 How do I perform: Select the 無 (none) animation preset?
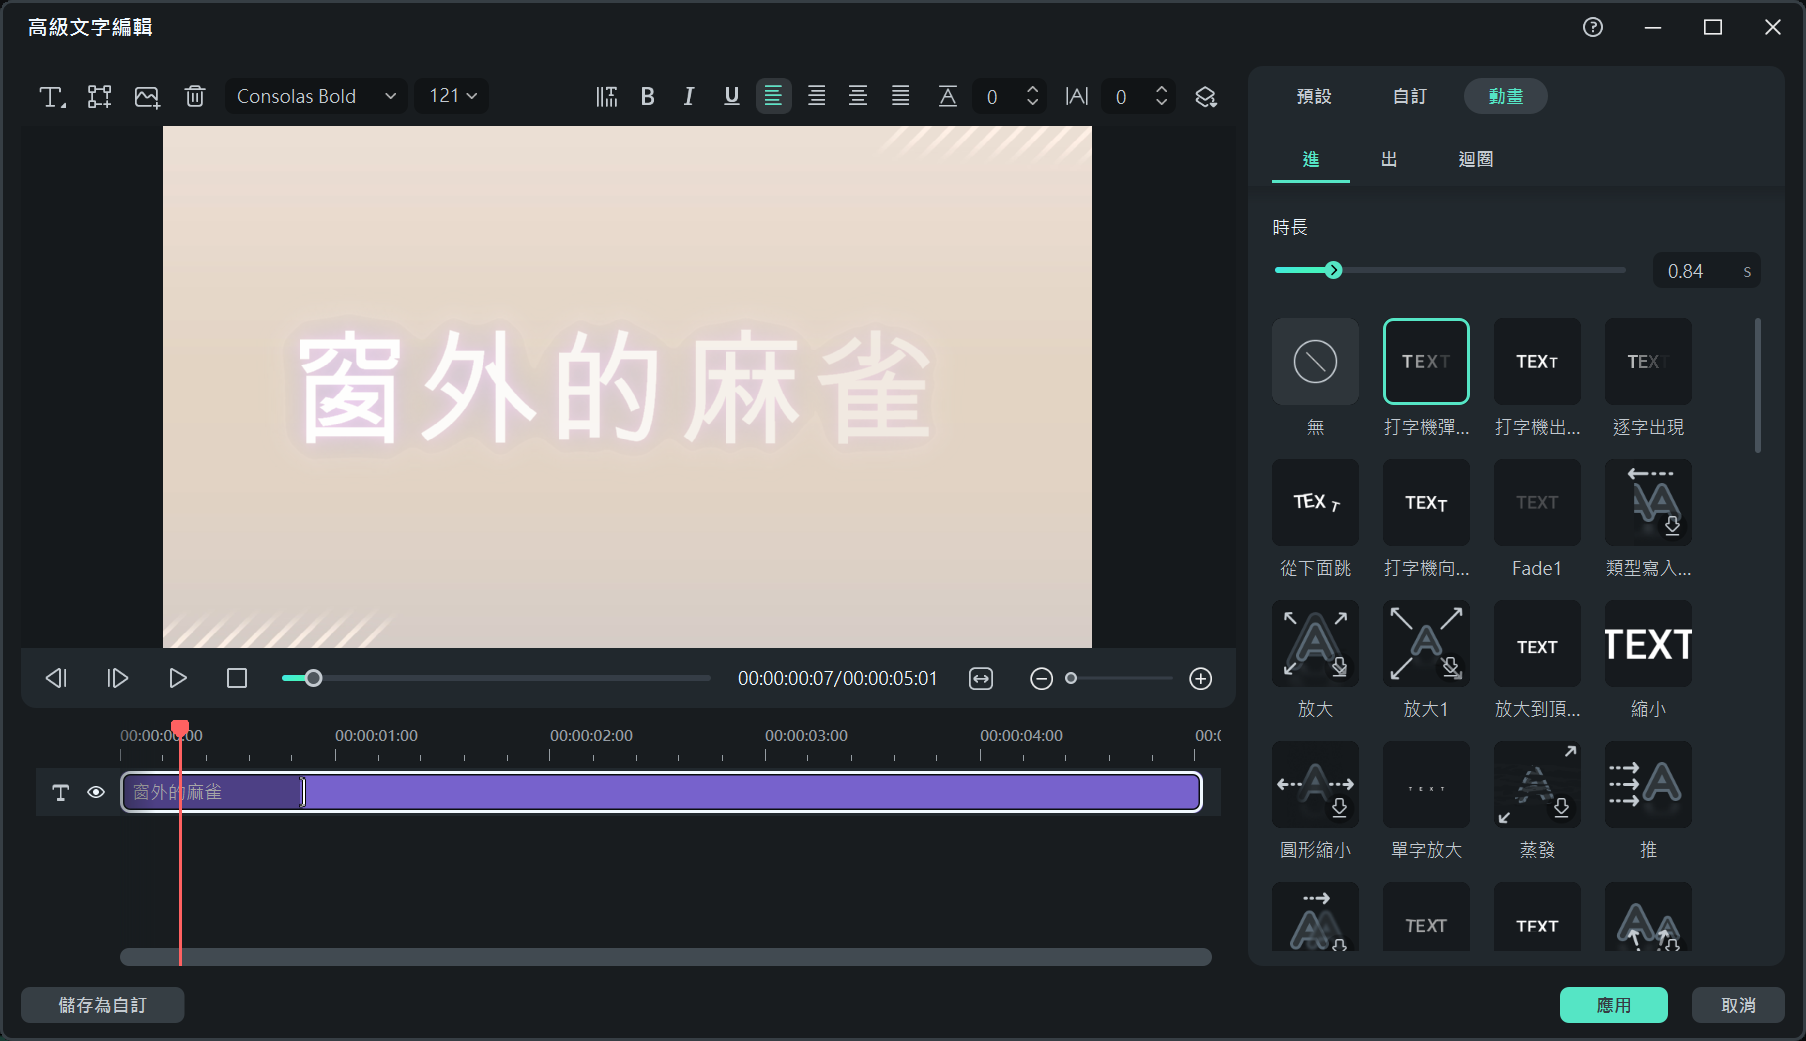click(1315, 361)
